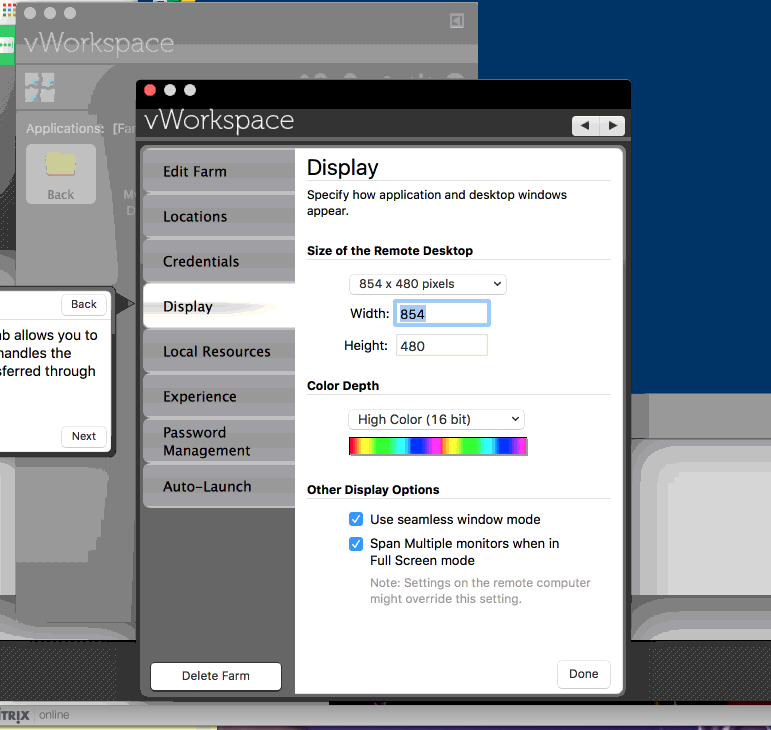The image size is (771, 730).
Task: Click Back in the help popup
Action: click(84, 304)
